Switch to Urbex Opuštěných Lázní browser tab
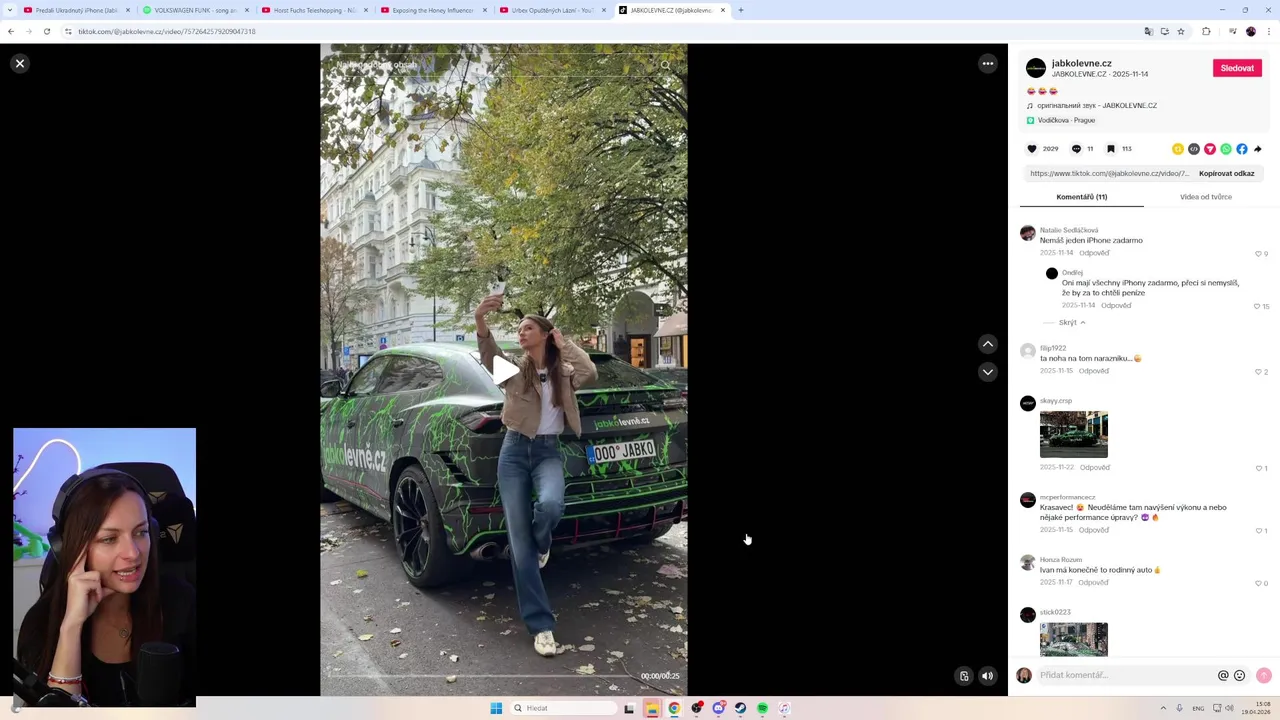1280x720 pixels. coord(551,10)
